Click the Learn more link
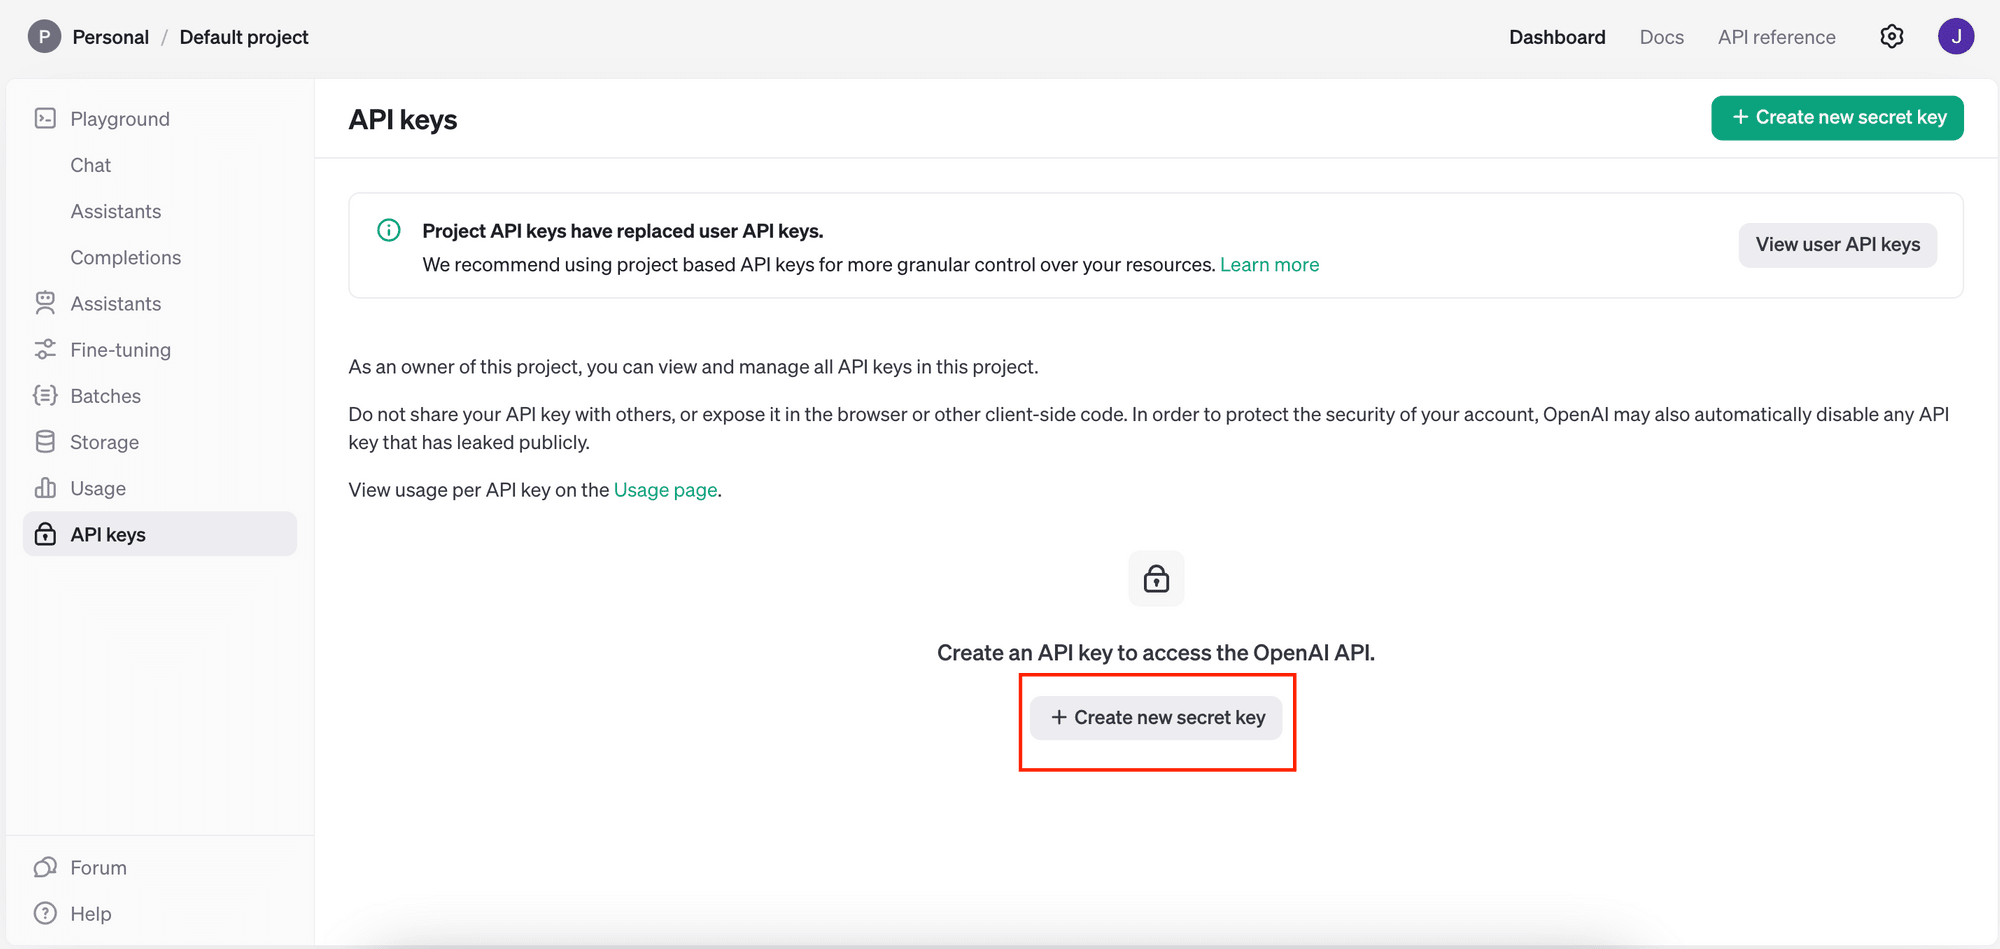2000x949 pixels. tap(1269, 264)
